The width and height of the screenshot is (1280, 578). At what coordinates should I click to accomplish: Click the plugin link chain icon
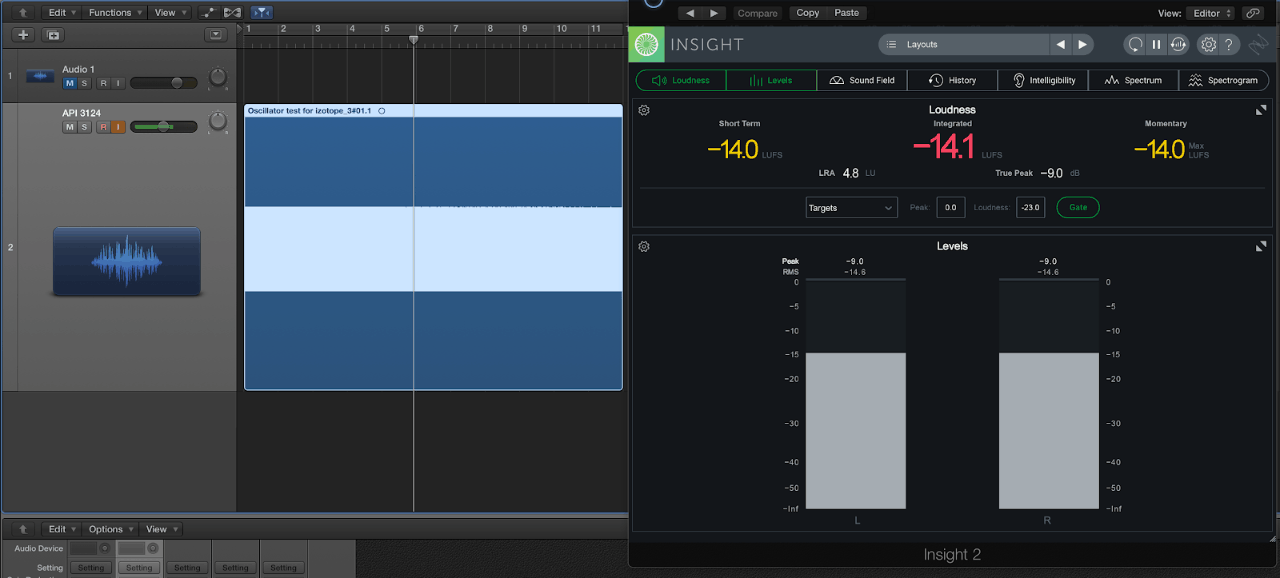[1251, 13]
